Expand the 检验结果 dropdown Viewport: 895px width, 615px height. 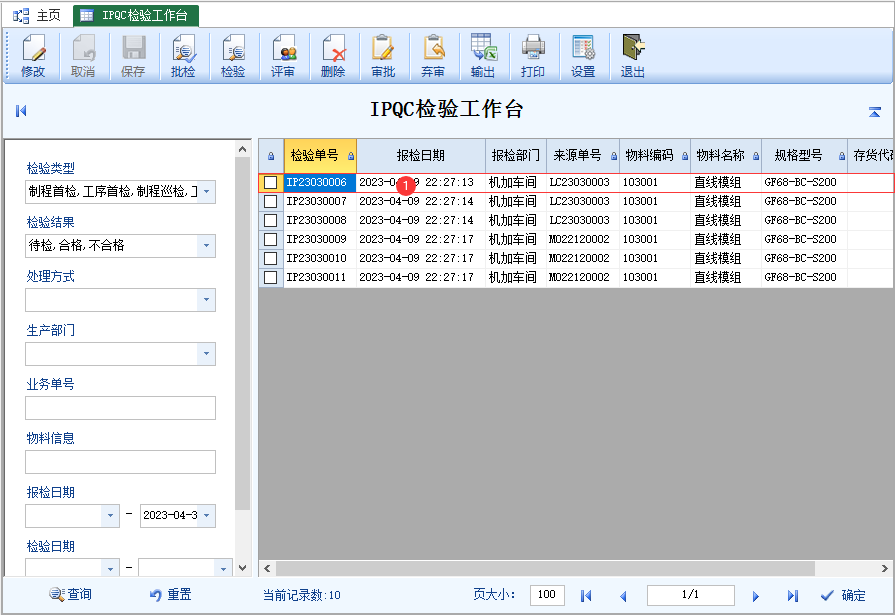(x=206, y=246)
